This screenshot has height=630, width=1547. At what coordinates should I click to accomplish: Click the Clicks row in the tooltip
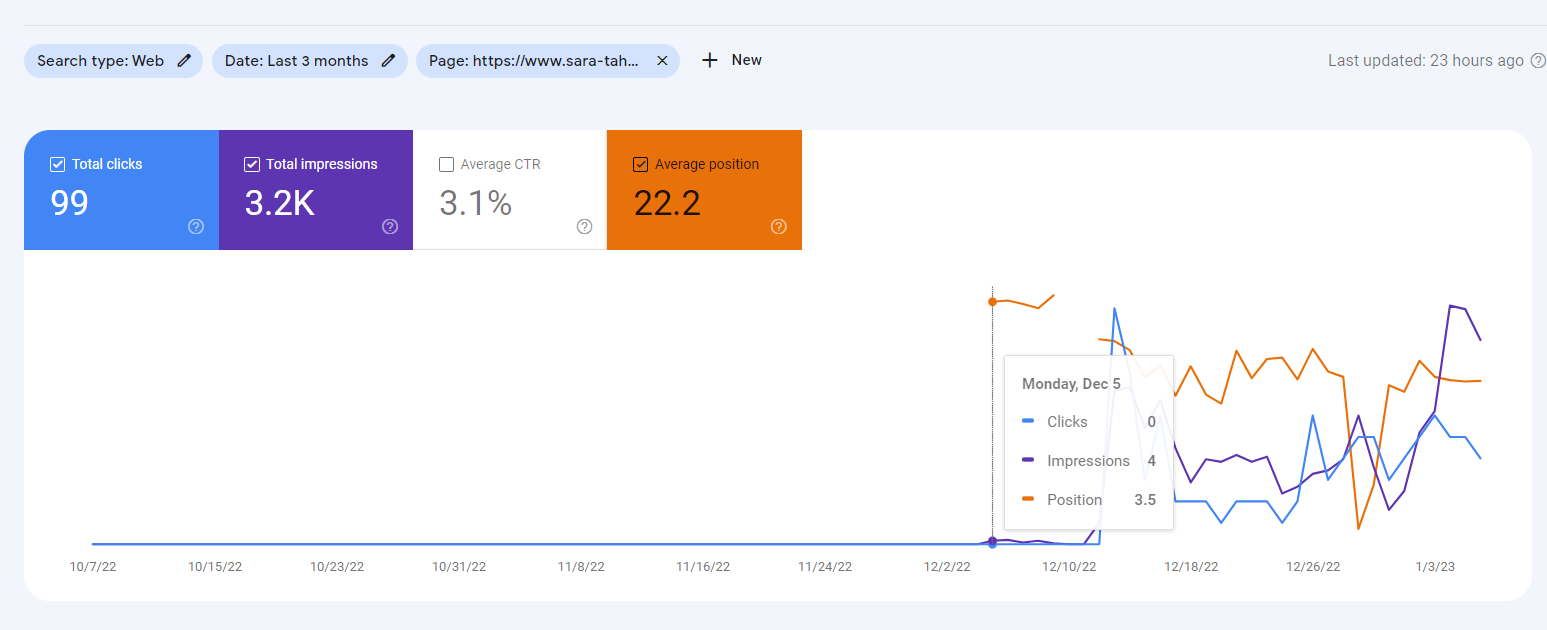1089,422
